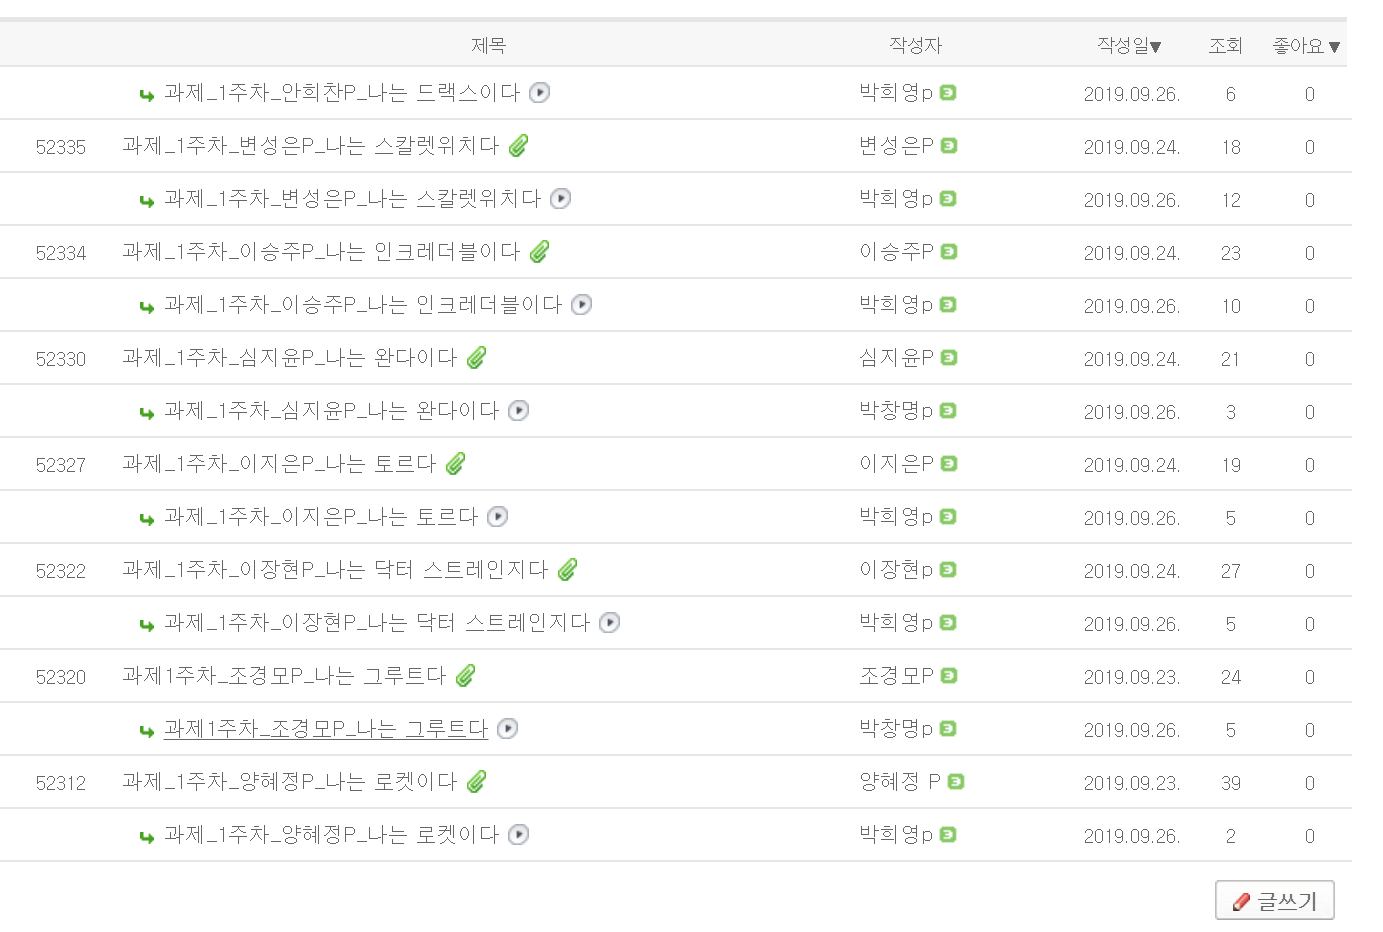
Task: Click the play icon on the 변성은P reply row
Action: [x=560, y=199]
